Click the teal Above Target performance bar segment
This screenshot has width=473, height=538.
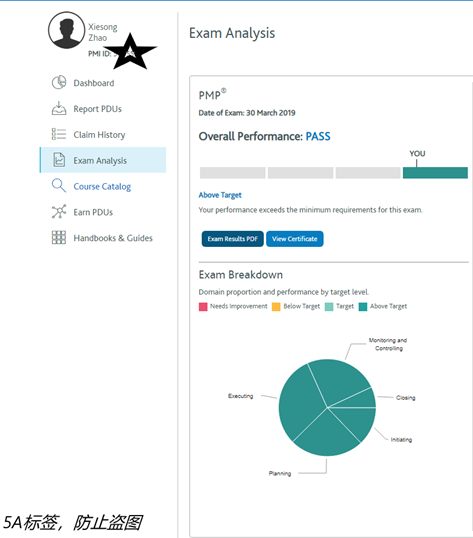pyautogui.click(x=435, y=173)
